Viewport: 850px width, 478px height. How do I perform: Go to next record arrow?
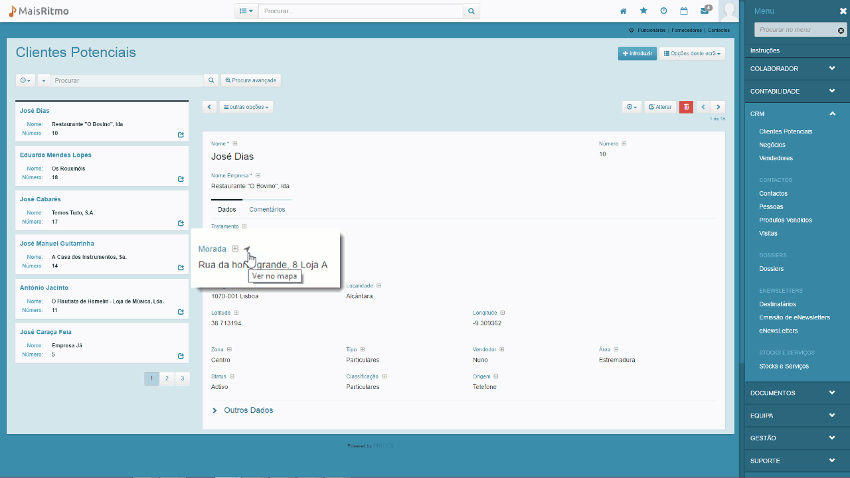tap(718, 107)
